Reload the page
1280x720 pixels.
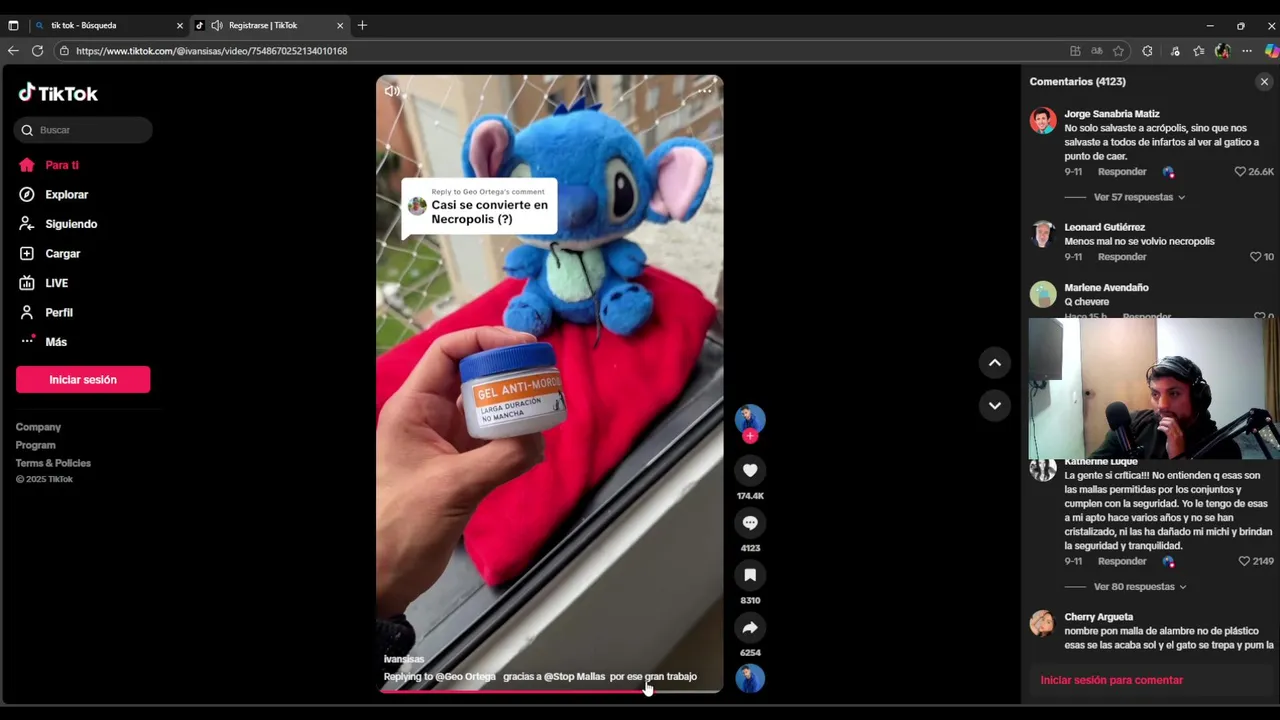(37, 51)
